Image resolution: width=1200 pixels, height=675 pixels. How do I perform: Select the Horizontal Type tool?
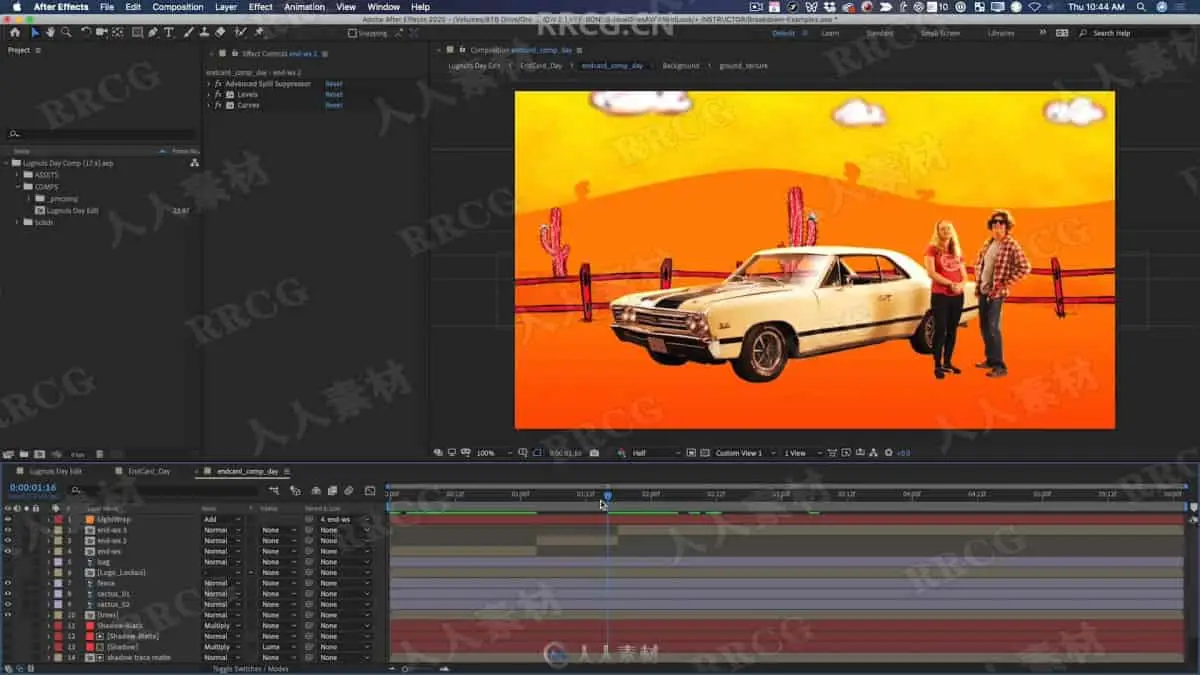click(169, 32)
